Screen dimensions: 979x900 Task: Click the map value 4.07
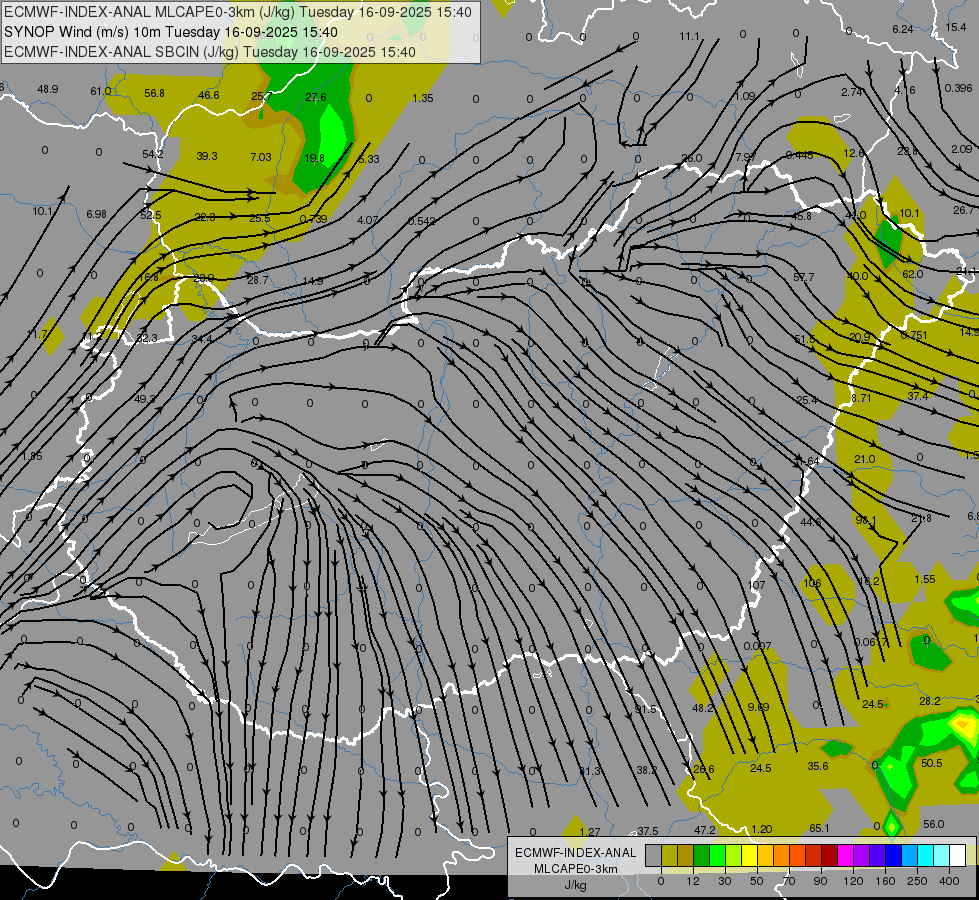[x=367, y=220]
